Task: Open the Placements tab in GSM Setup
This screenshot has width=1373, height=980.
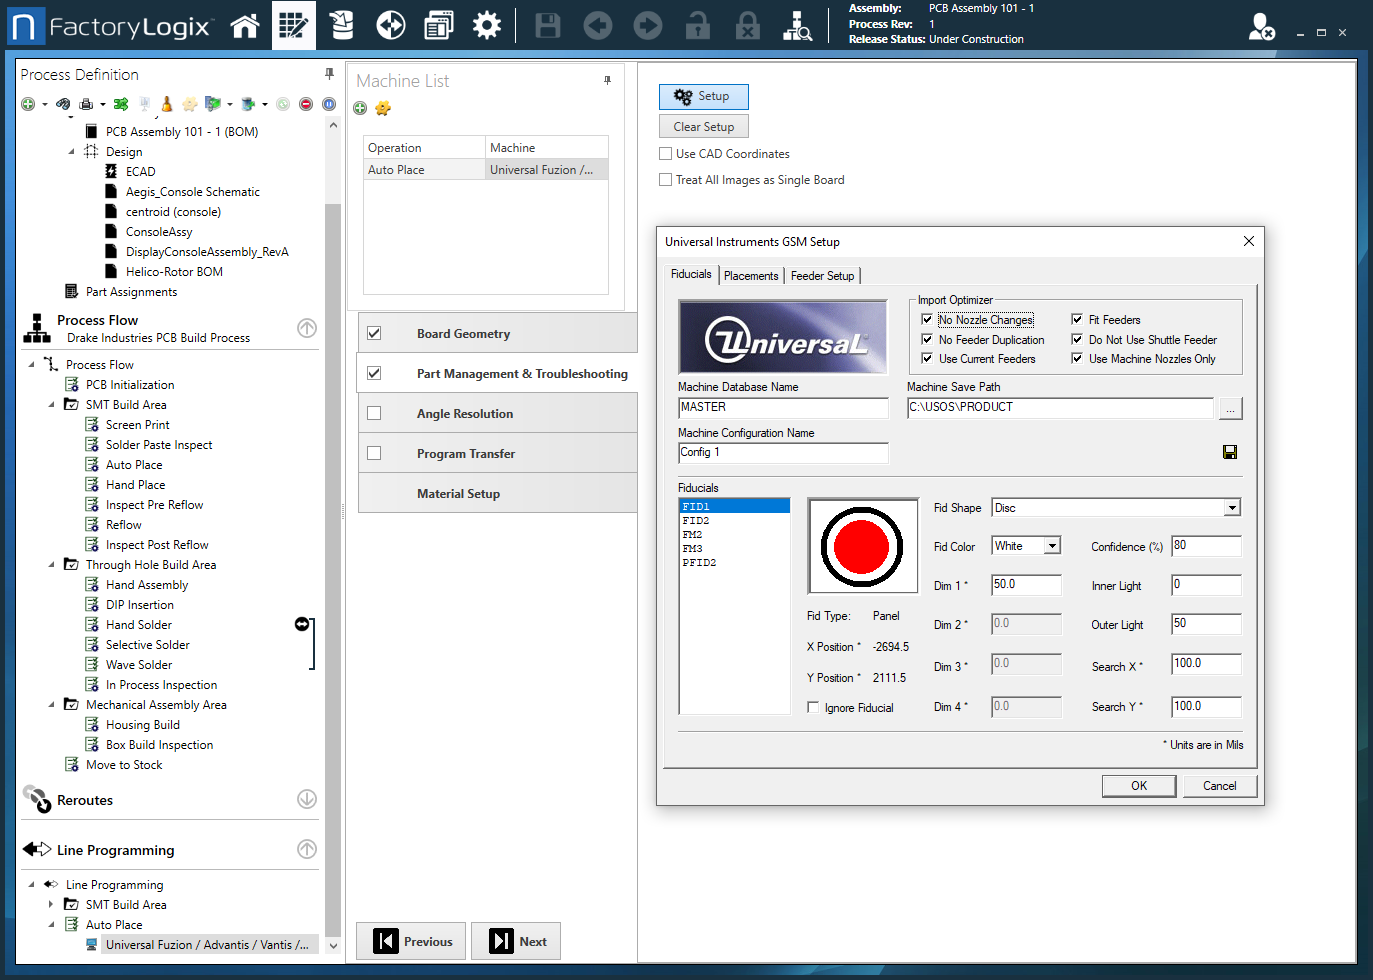Action: pyautogui.click(x=751, y=275)
